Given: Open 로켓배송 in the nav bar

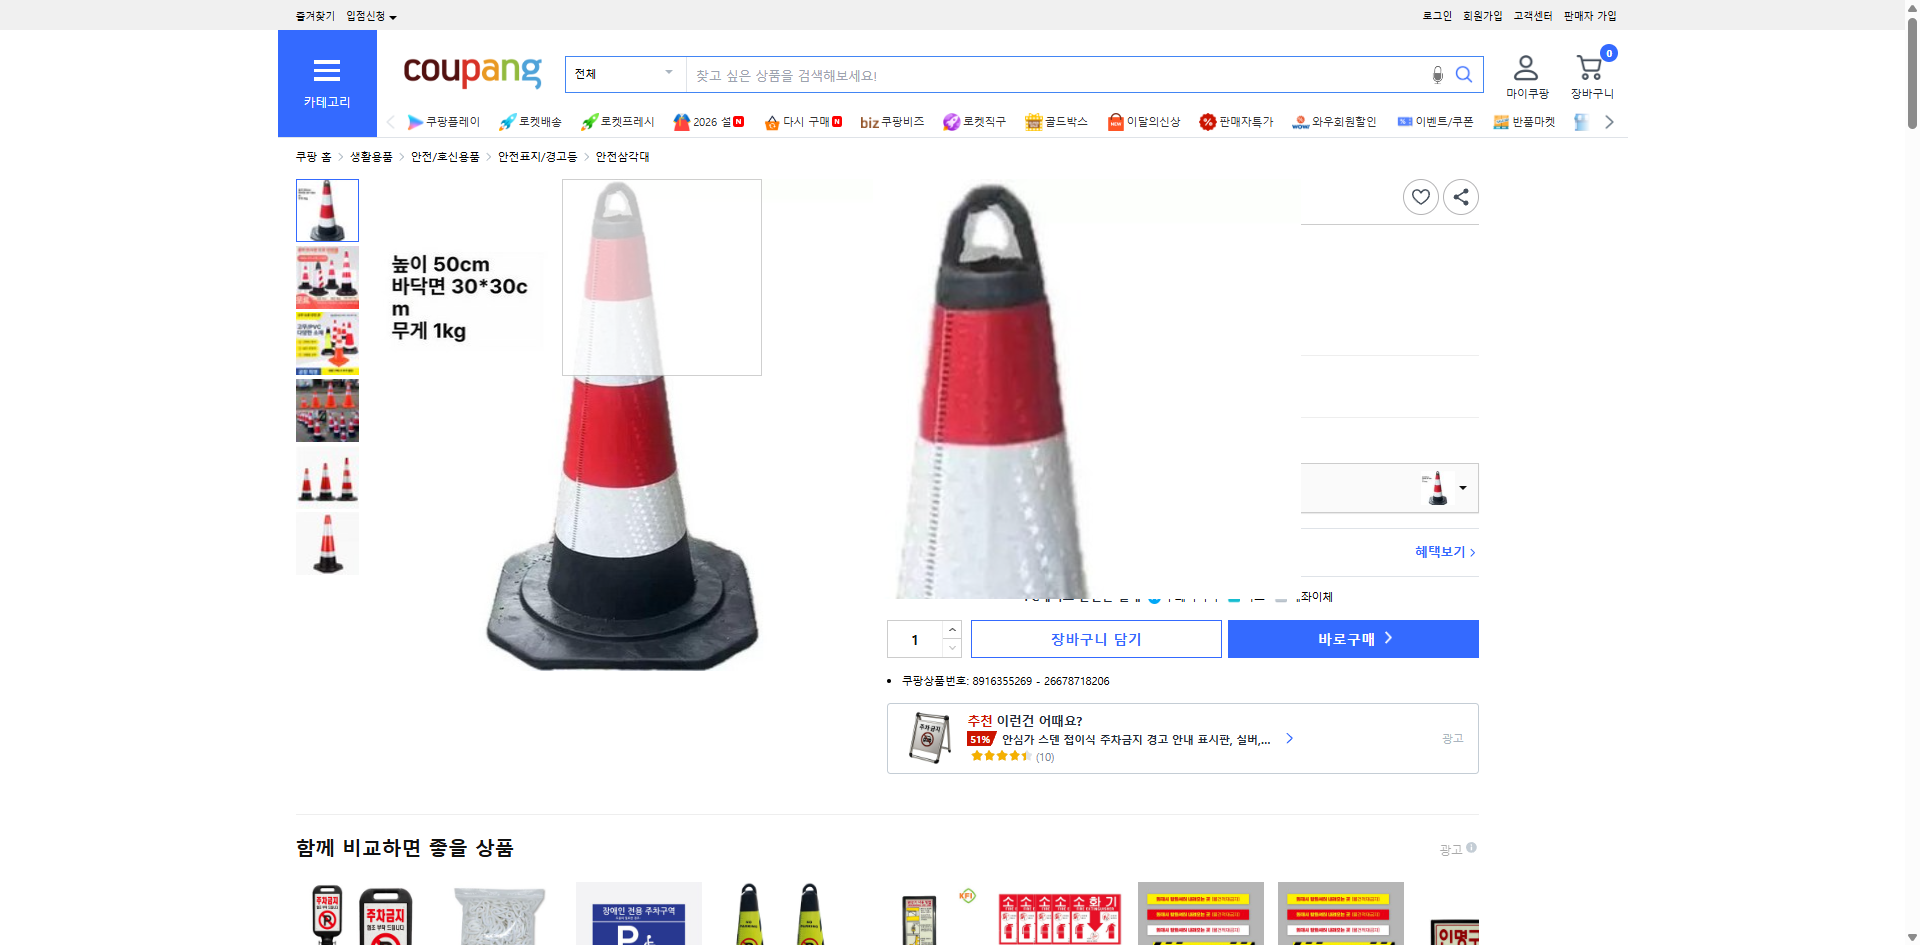Looking at the screenshot, I should (x=530, y=122).
